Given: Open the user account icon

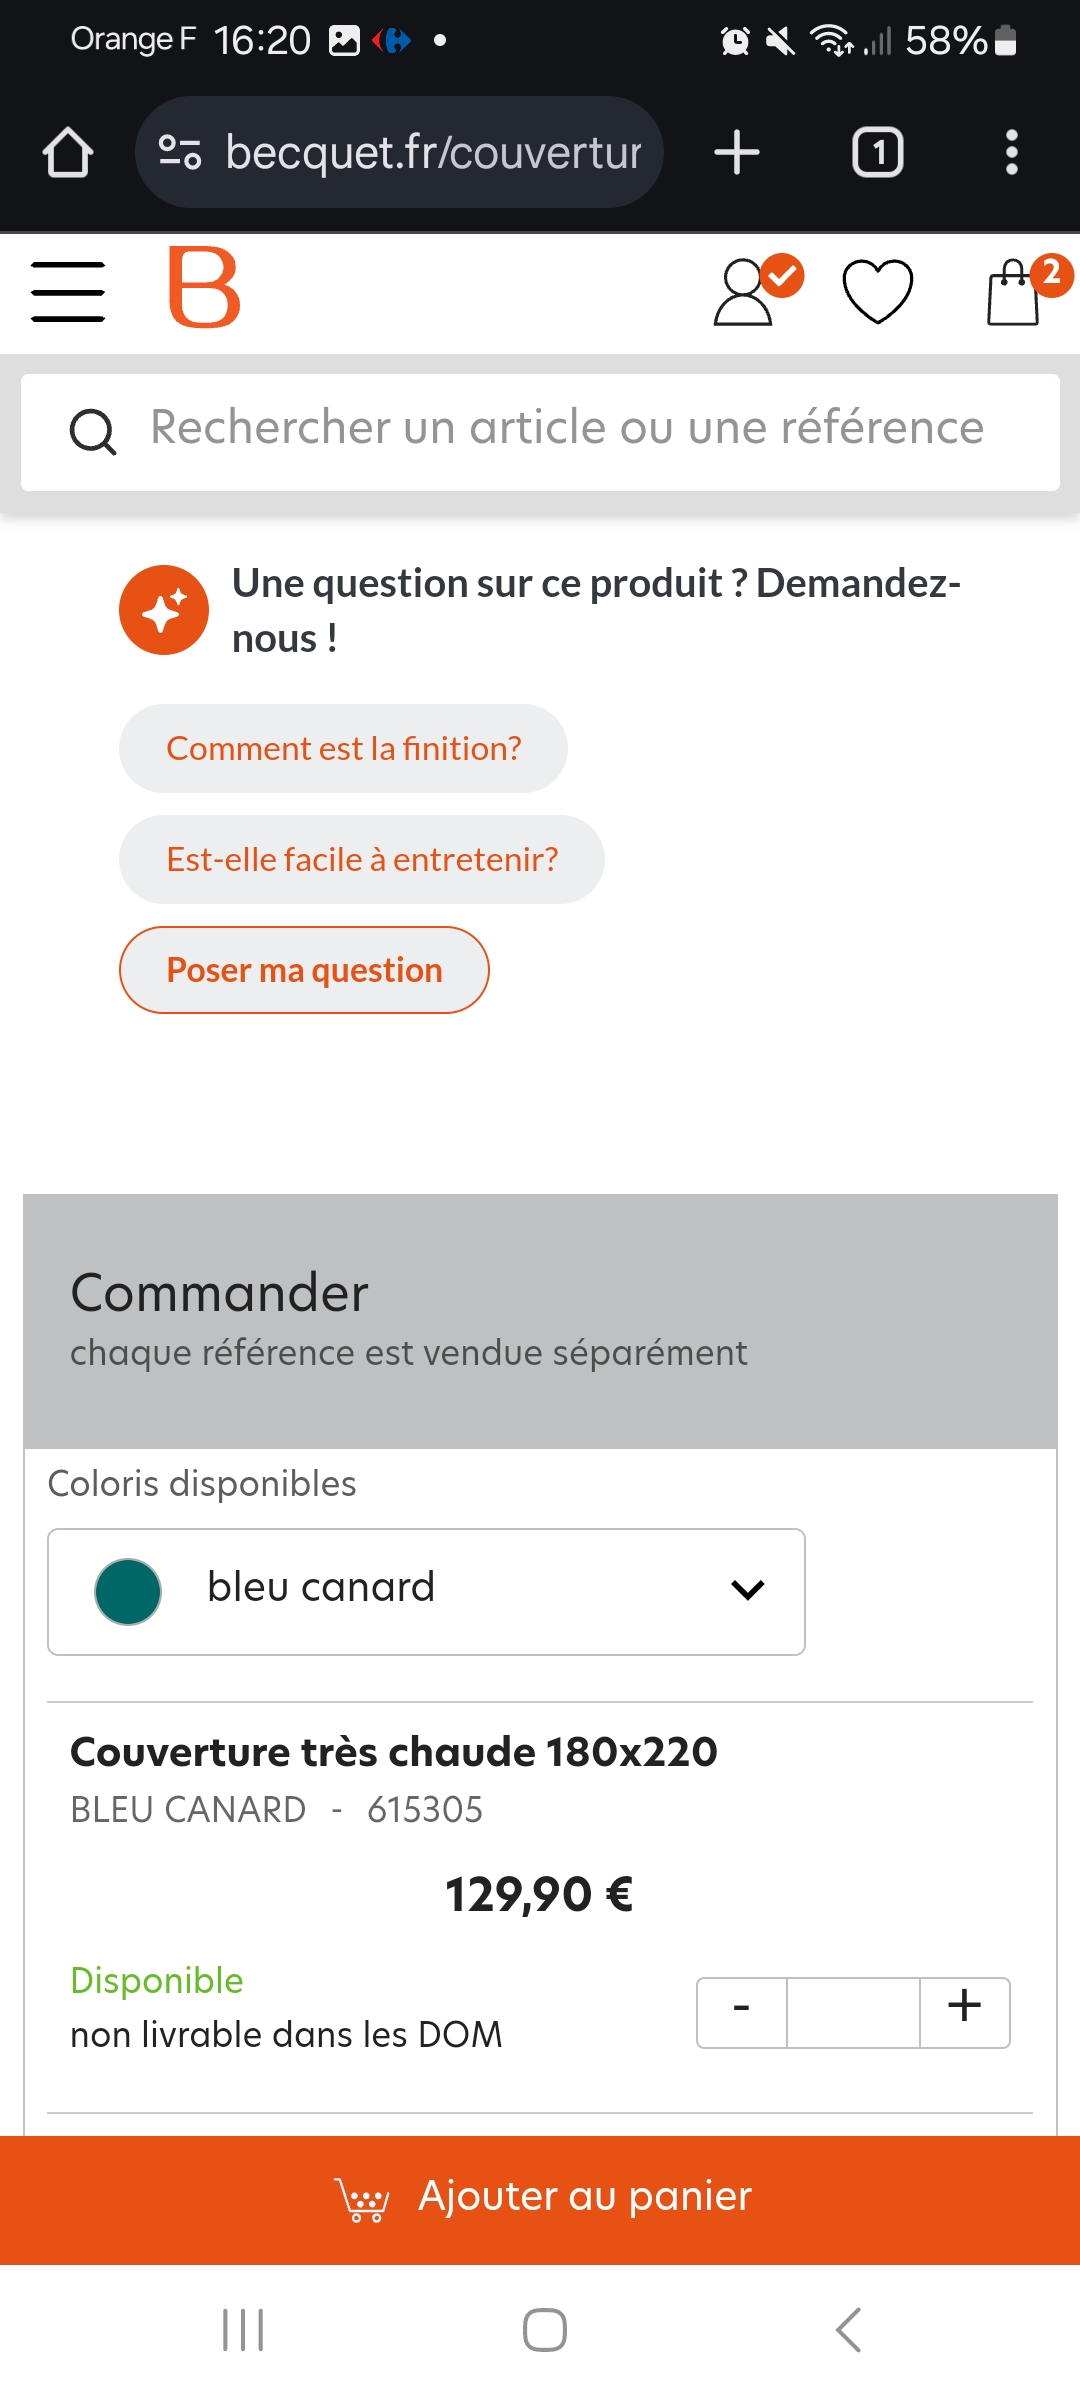Looking at the screenshot, I should (745, 292).
